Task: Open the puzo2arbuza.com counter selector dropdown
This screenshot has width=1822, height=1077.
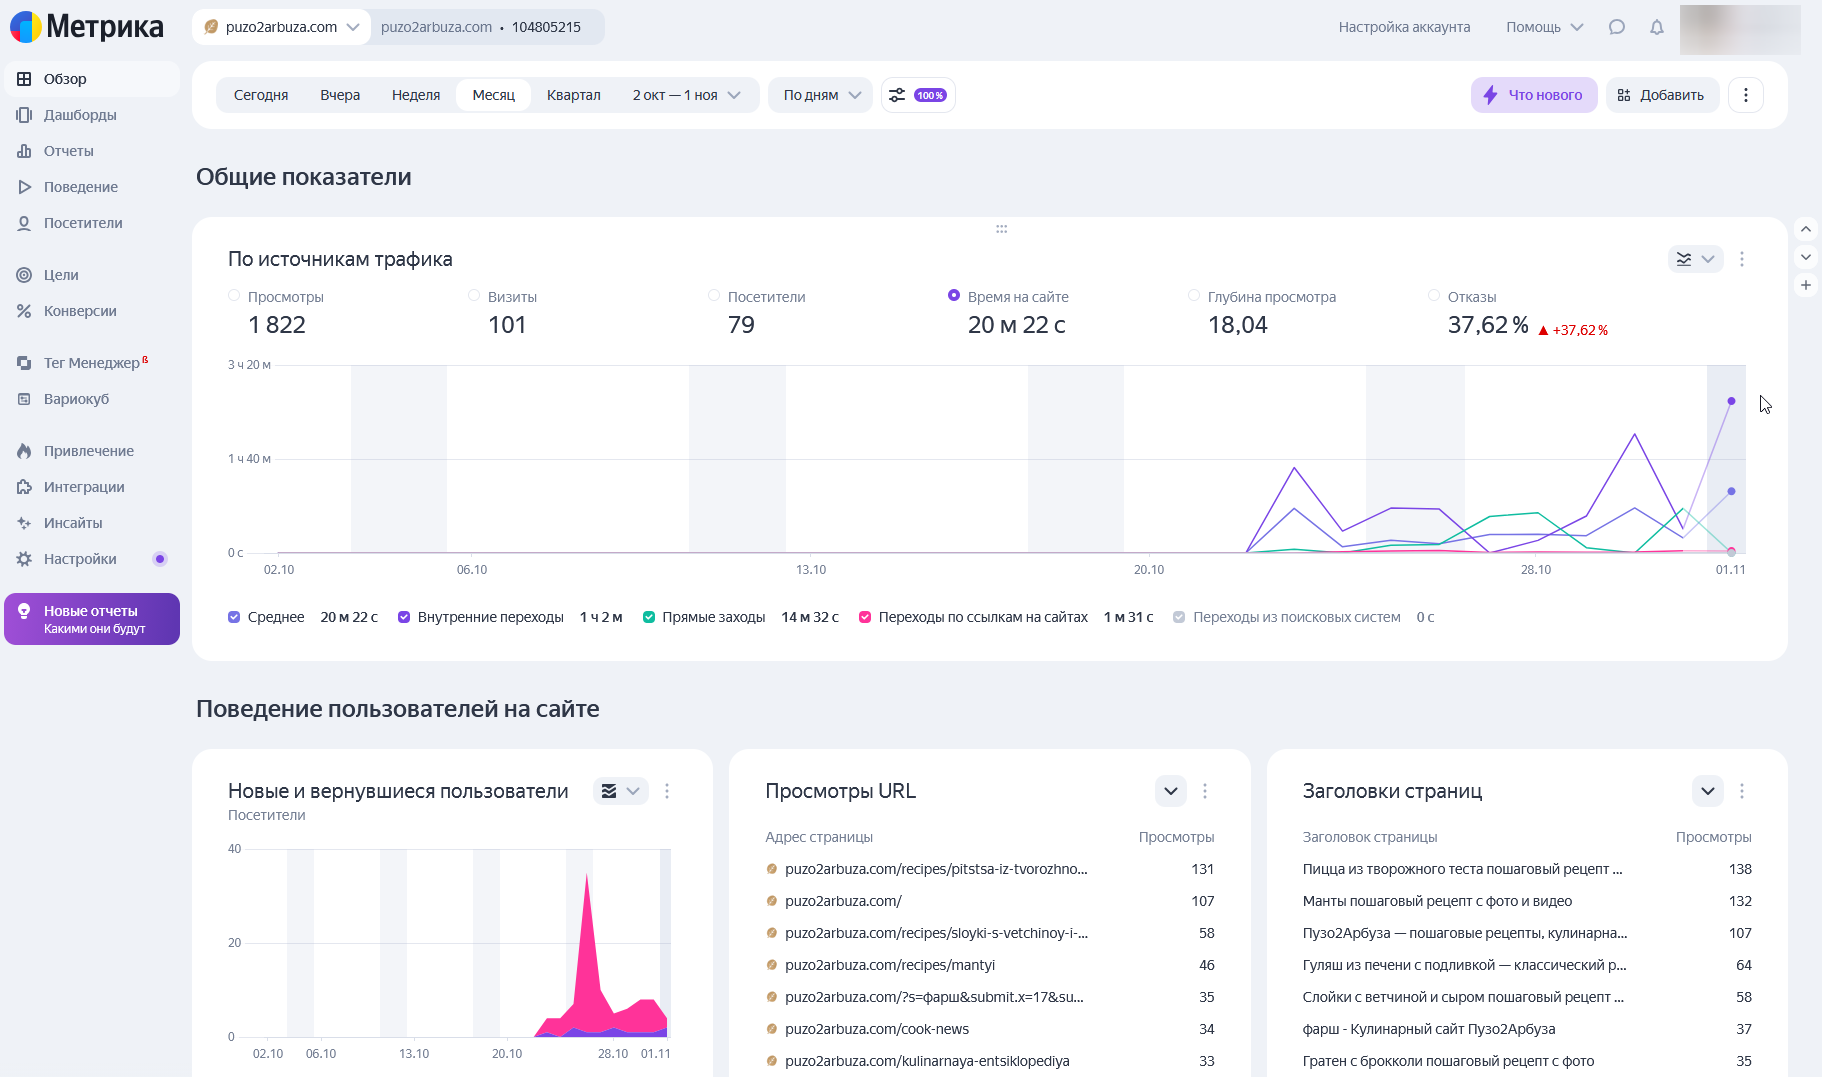Action: pos(281,27)
